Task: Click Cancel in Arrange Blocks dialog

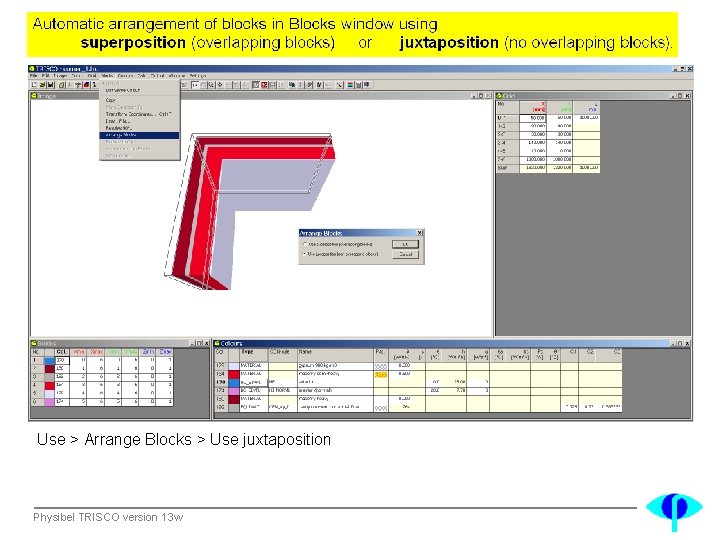Action: pyautogui.click(x=405, y=254)
